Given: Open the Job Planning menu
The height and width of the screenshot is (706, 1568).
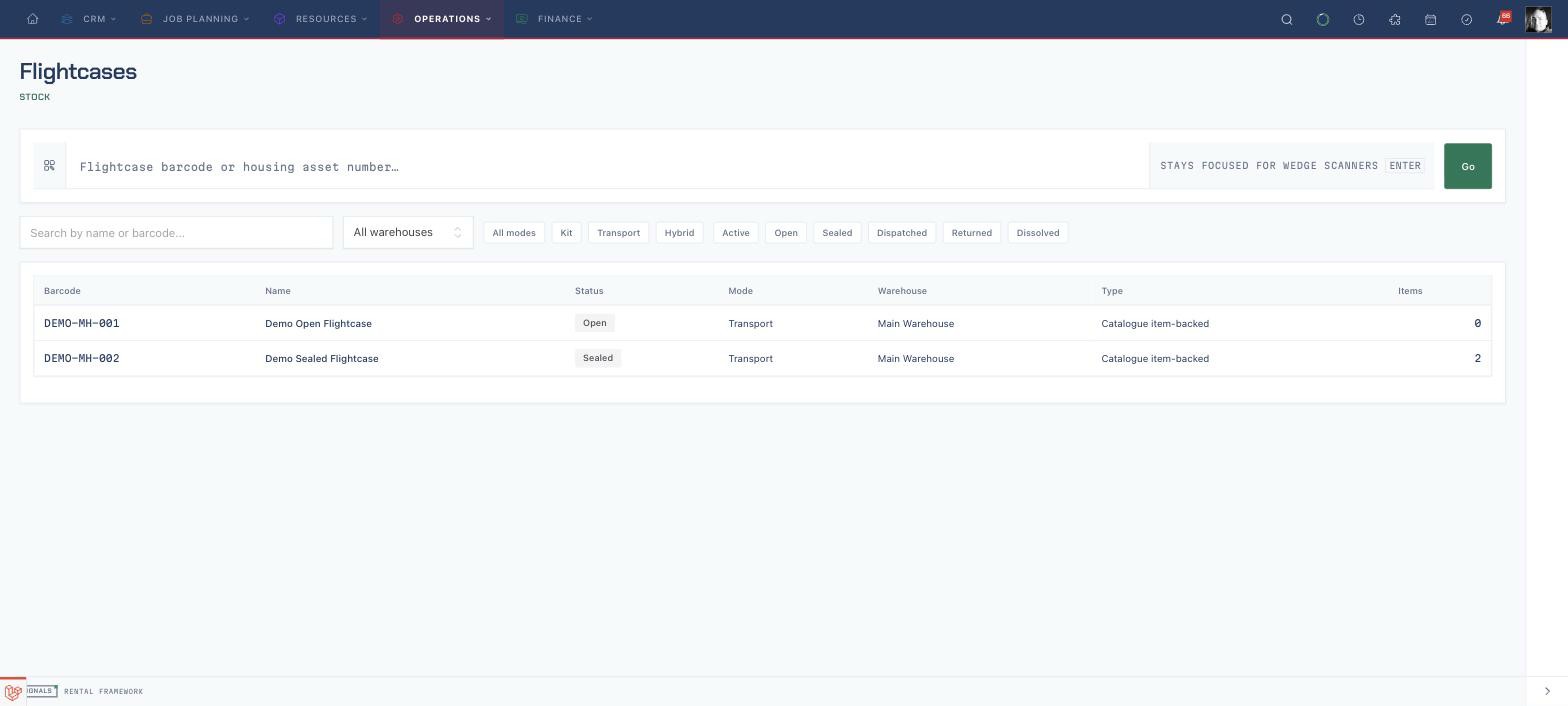Looking at the screenshot, I should pos(195,19).
